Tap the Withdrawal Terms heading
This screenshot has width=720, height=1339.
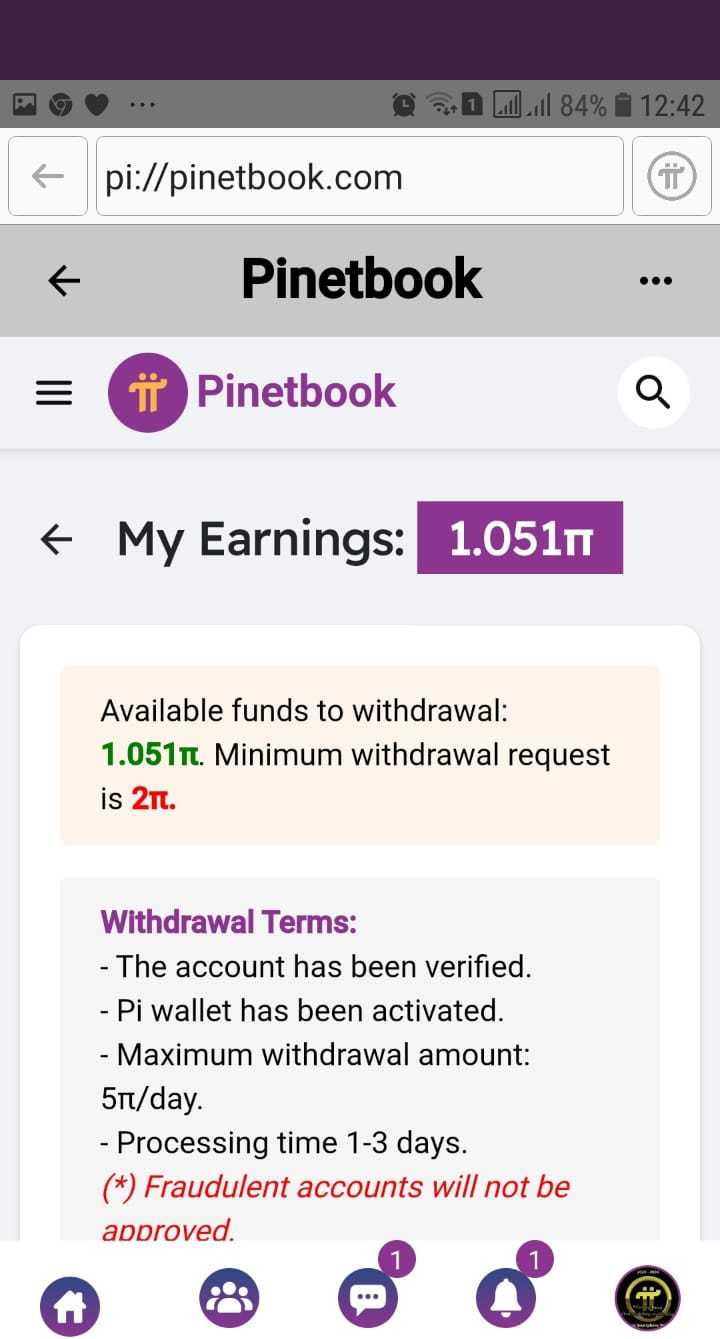228,921
